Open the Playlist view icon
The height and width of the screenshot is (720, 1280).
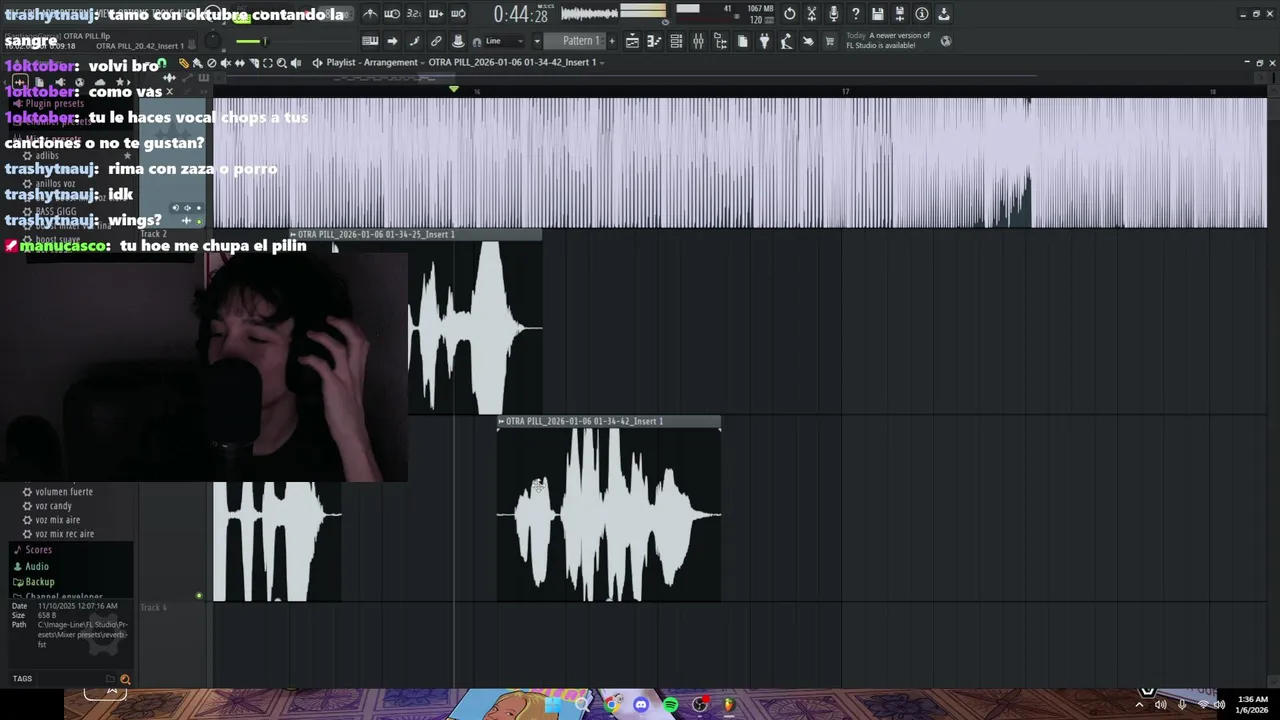(632, 41)
